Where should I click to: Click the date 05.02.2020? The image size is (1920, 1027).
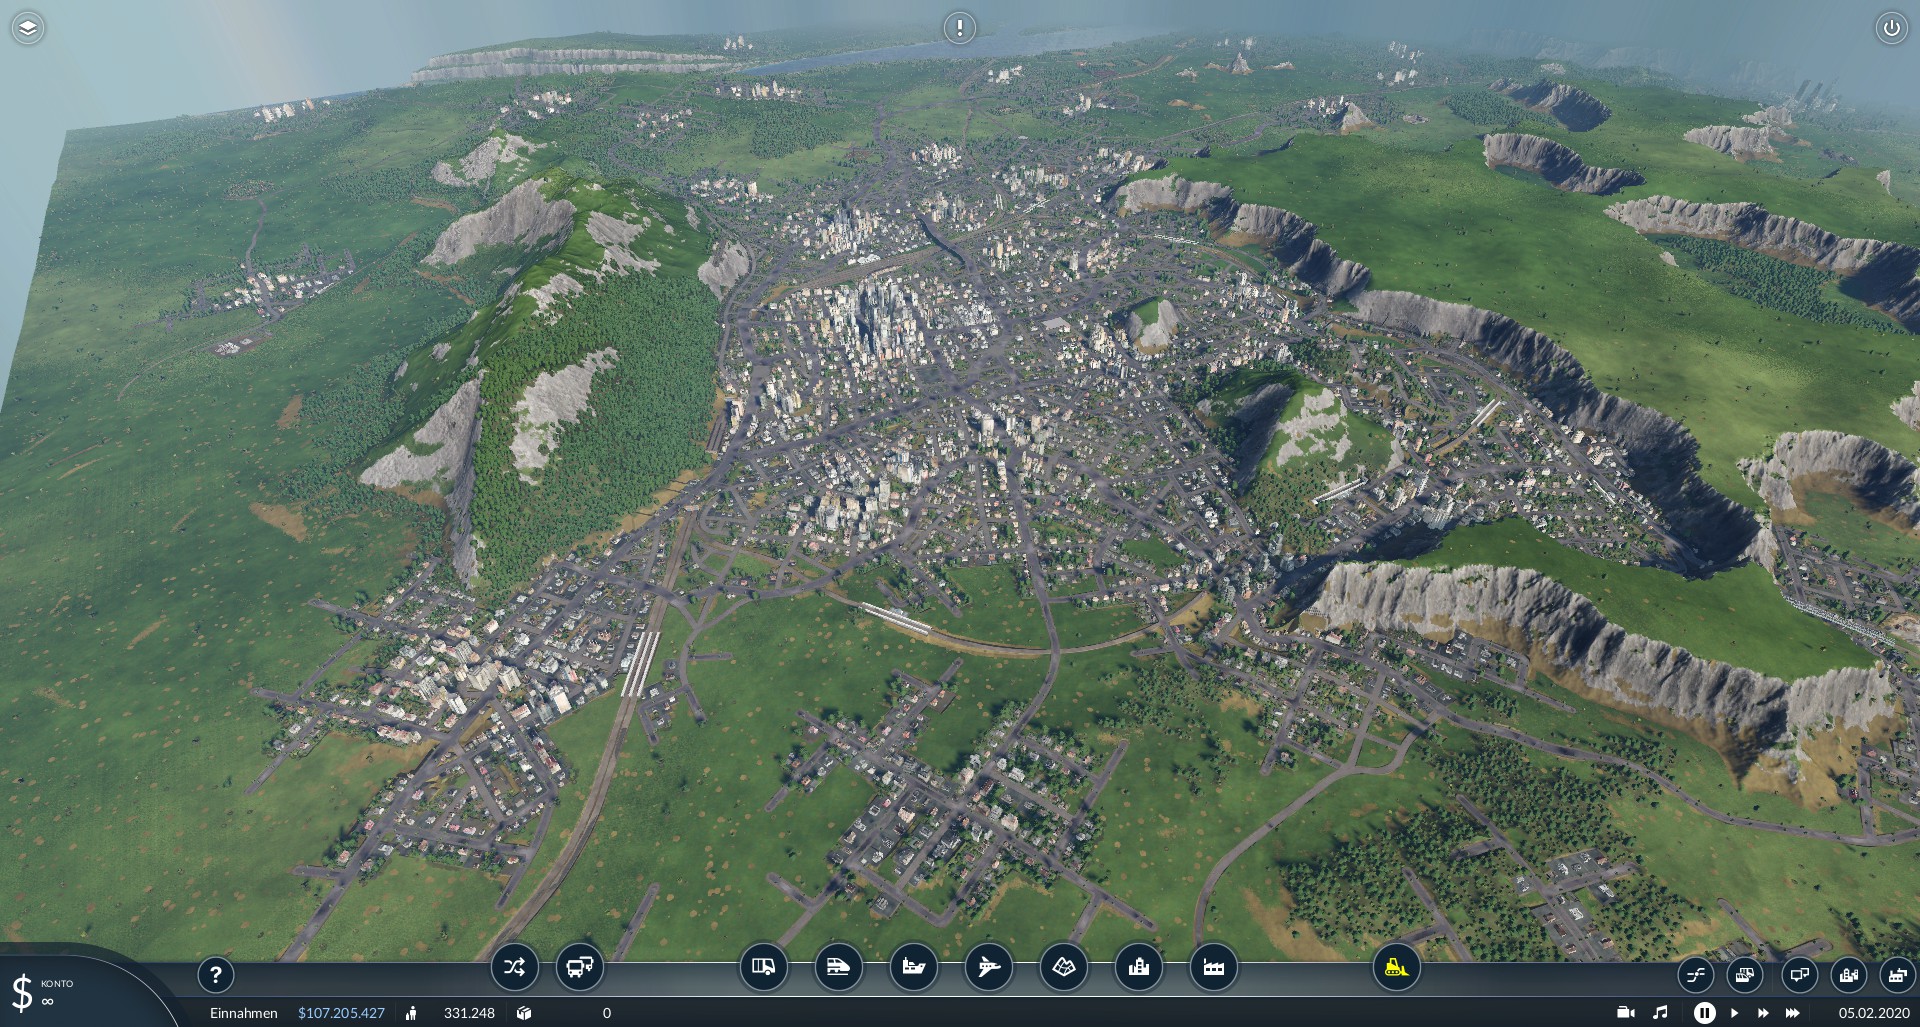click(1874, 1013)
